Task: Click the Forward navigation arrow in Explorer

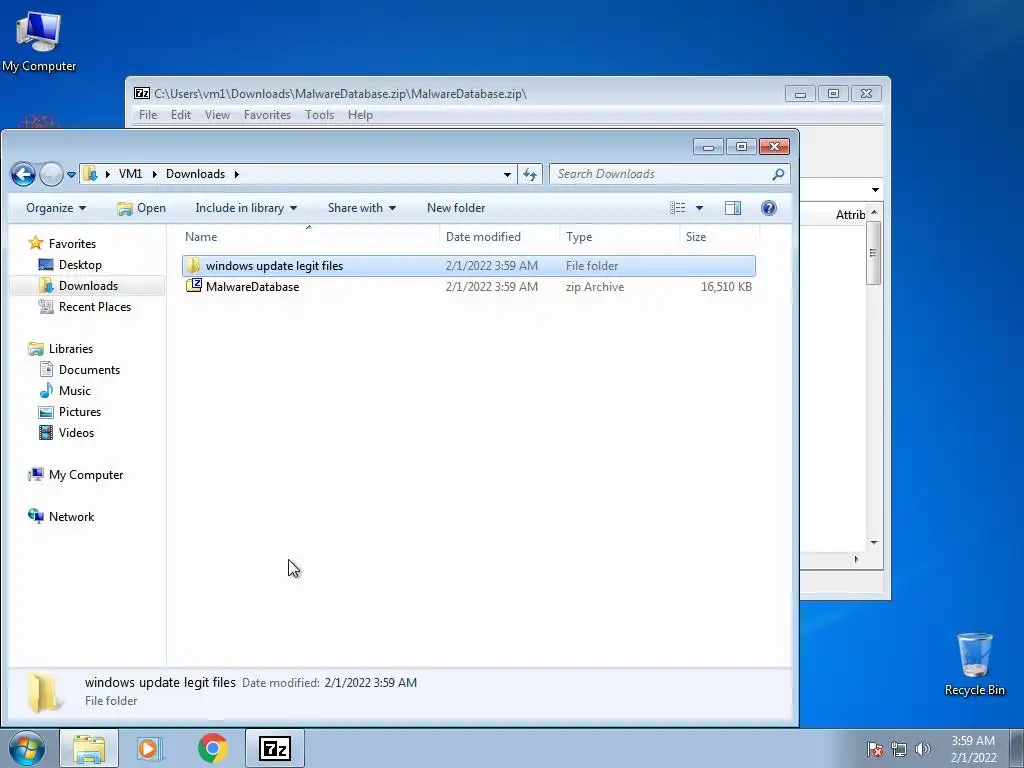Action: (51, 174)
